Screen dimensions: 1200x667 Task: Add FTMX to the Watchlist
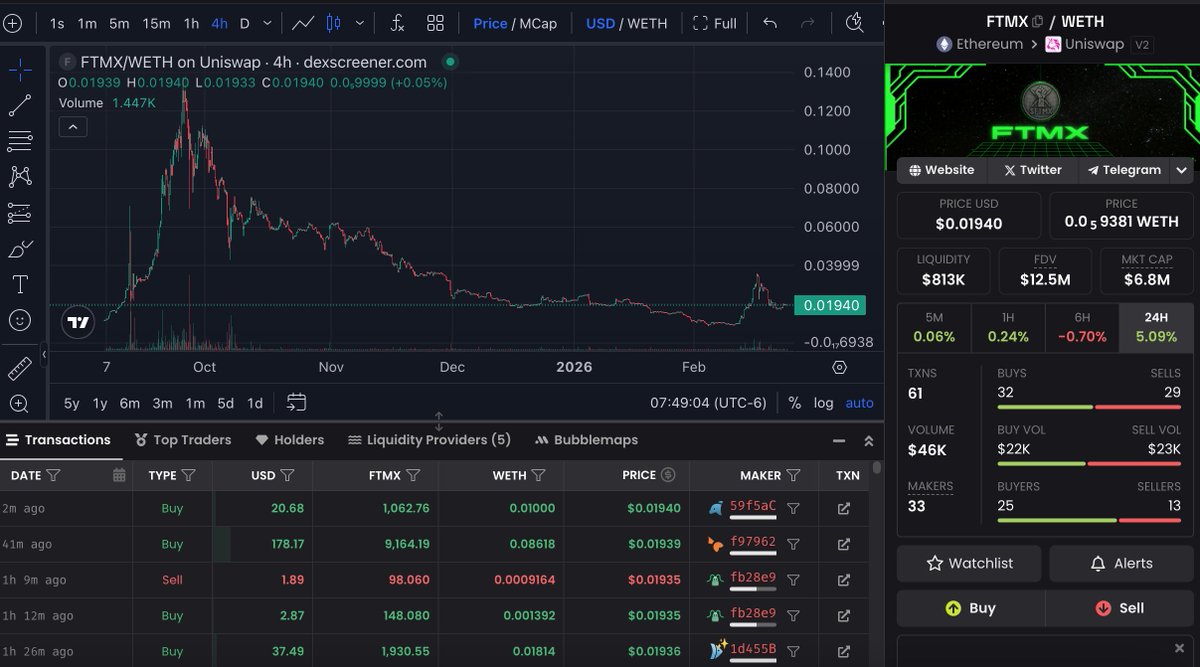(968, 563)
